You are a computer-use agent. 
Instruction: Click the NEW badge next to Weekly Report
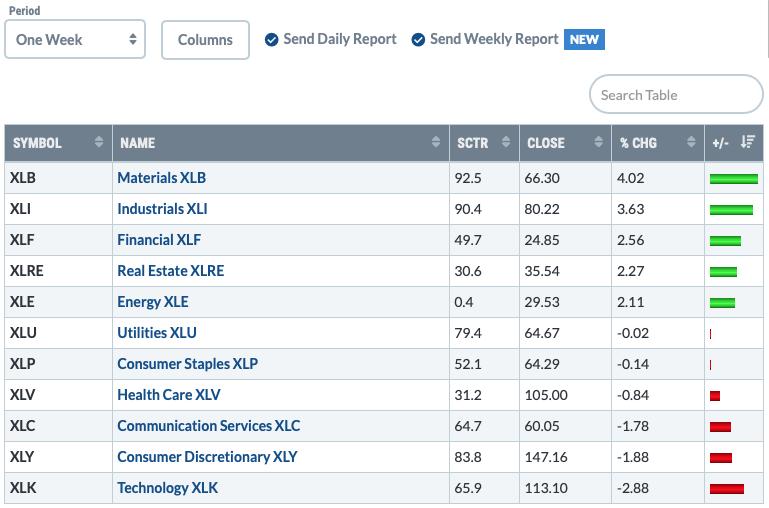pyautogui.click(x=584, y=39)
